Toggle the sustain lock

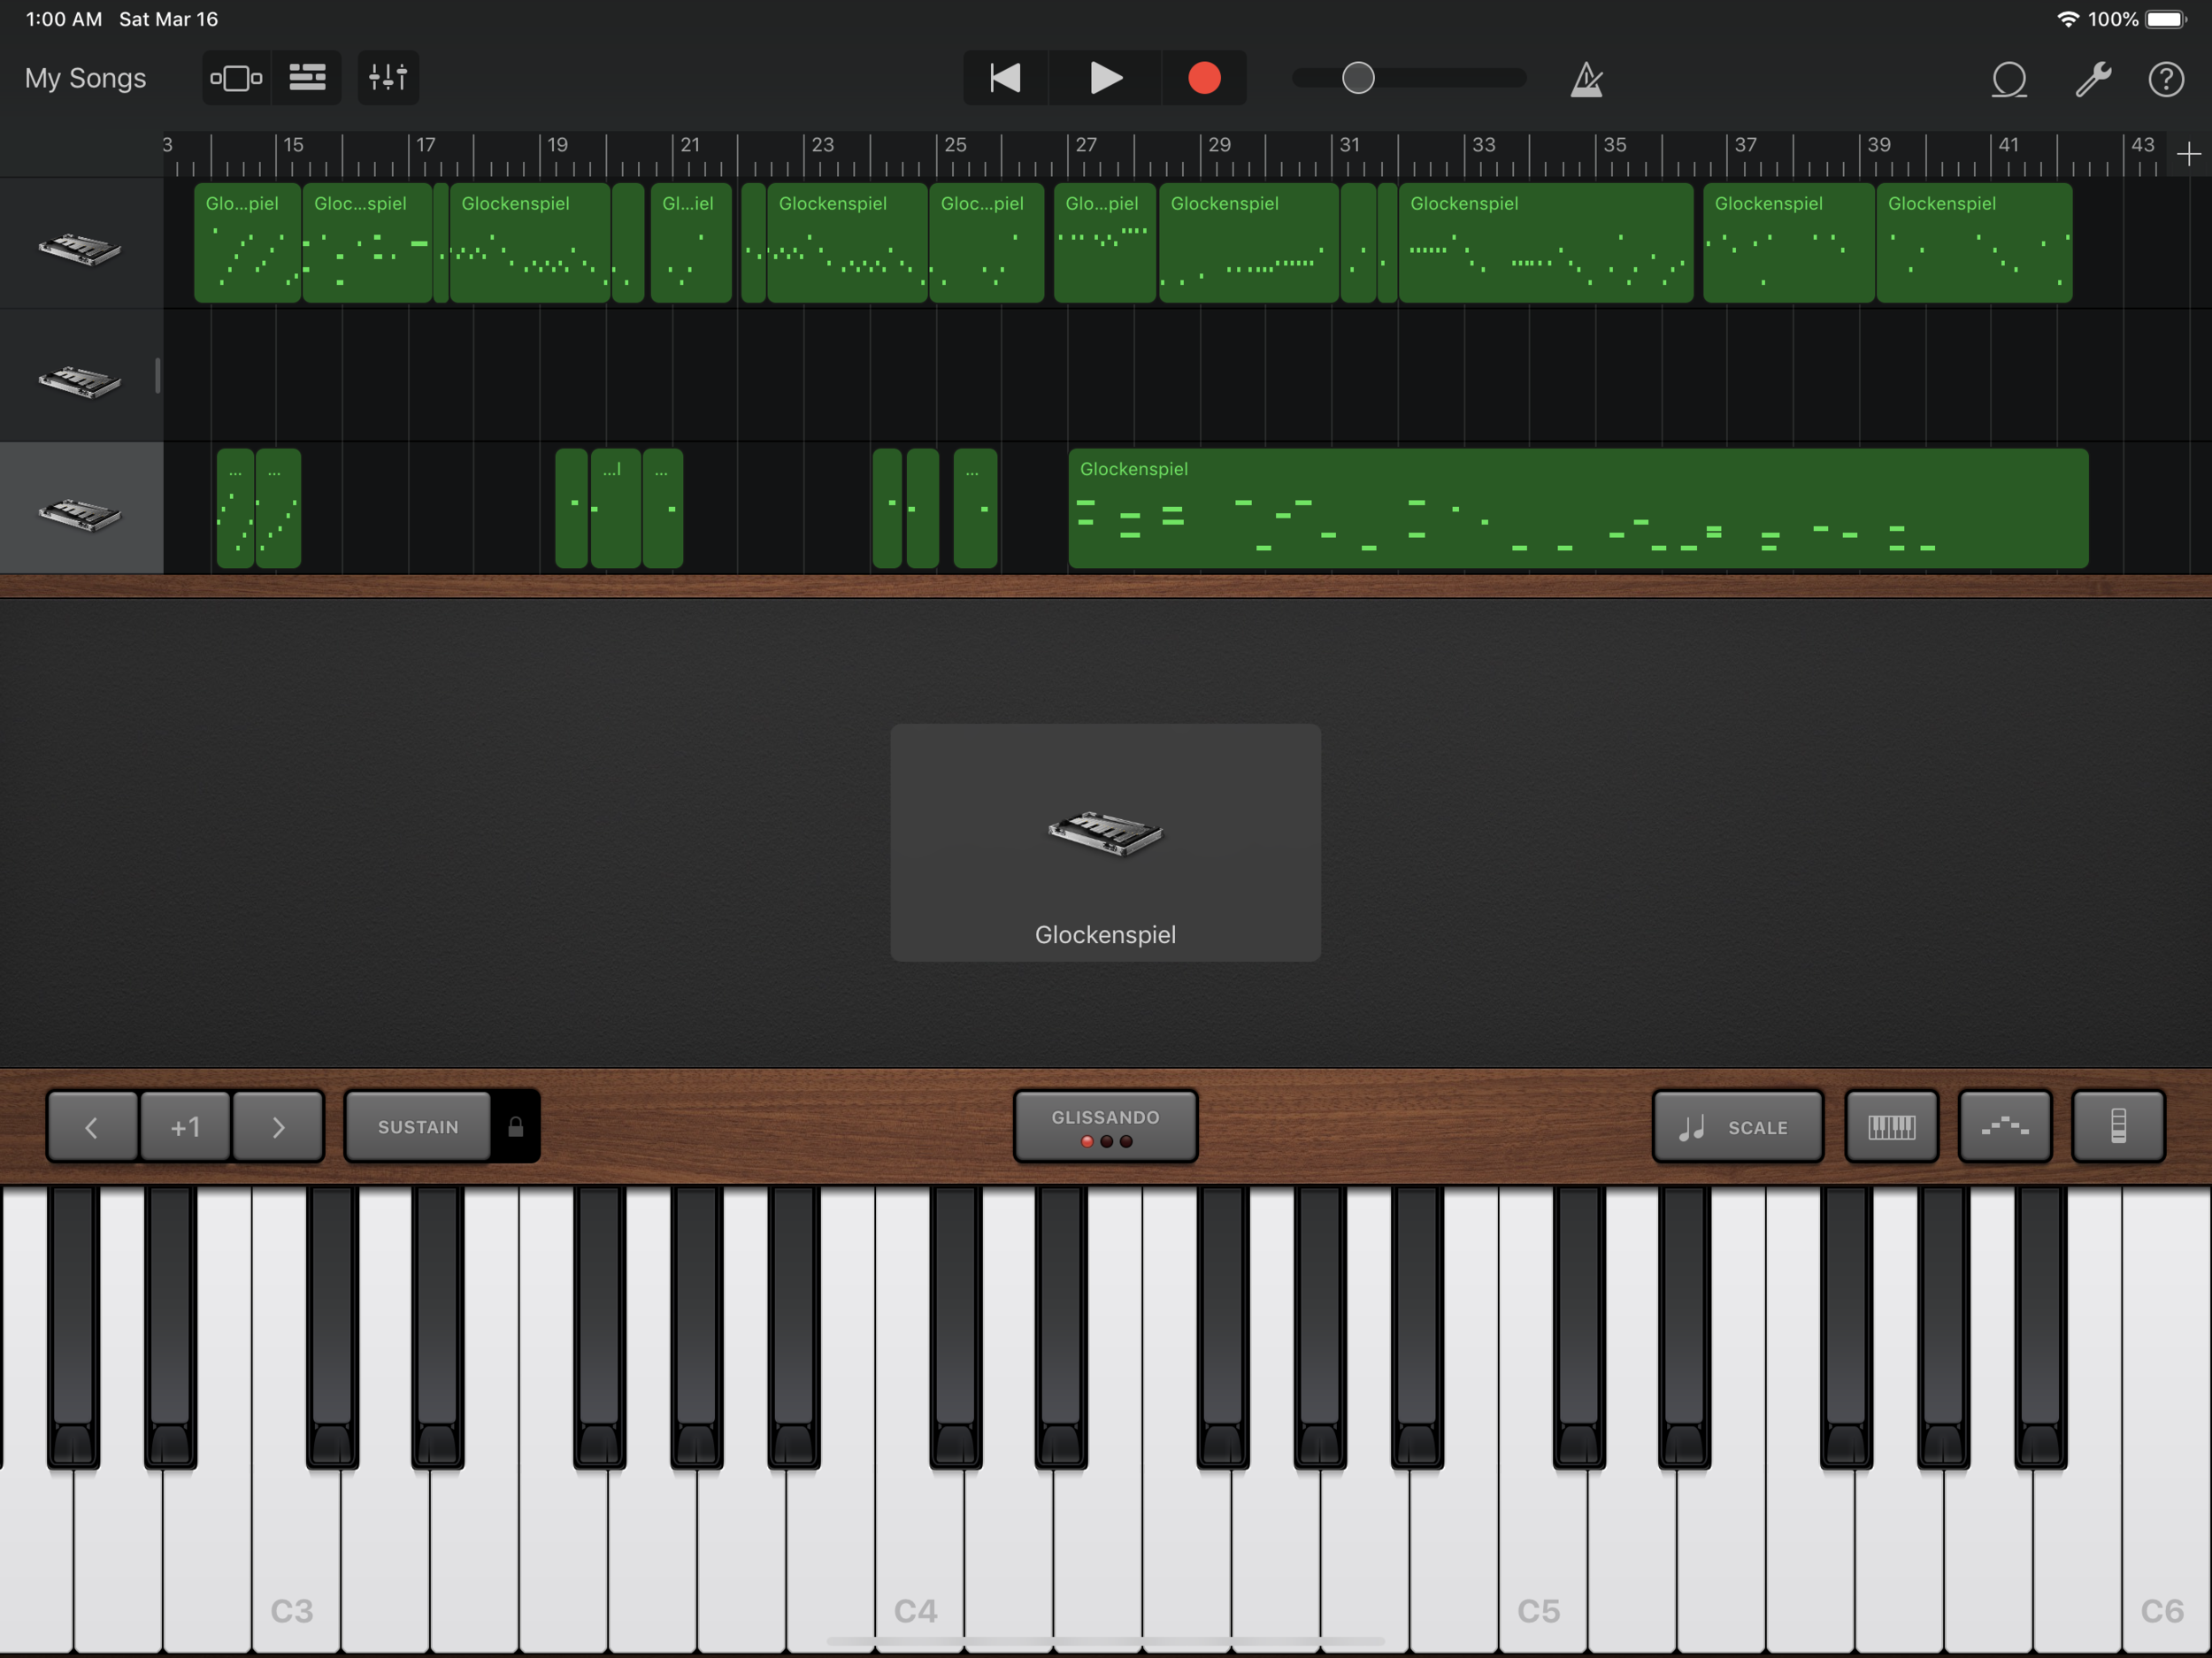coord(516,1127)
